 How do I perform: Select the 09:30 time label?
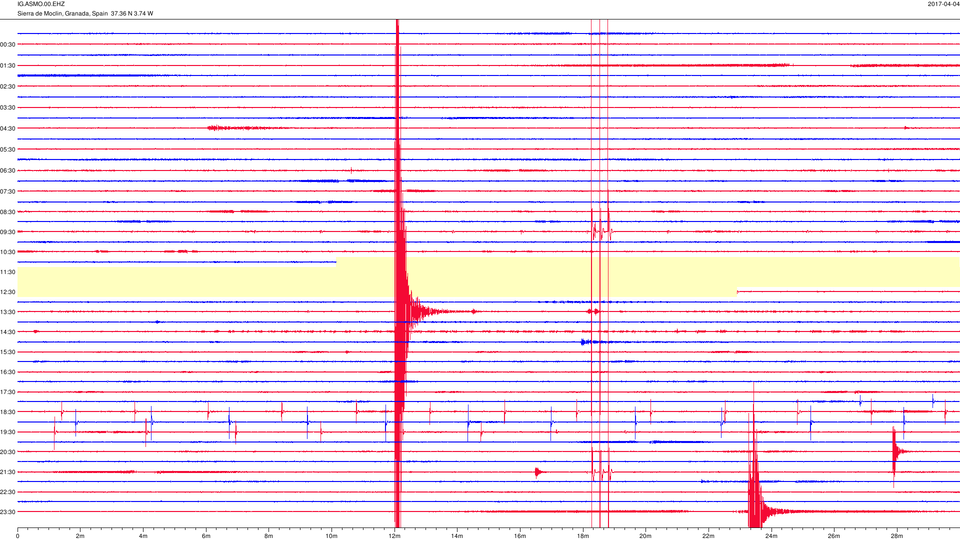click(8, 232)
